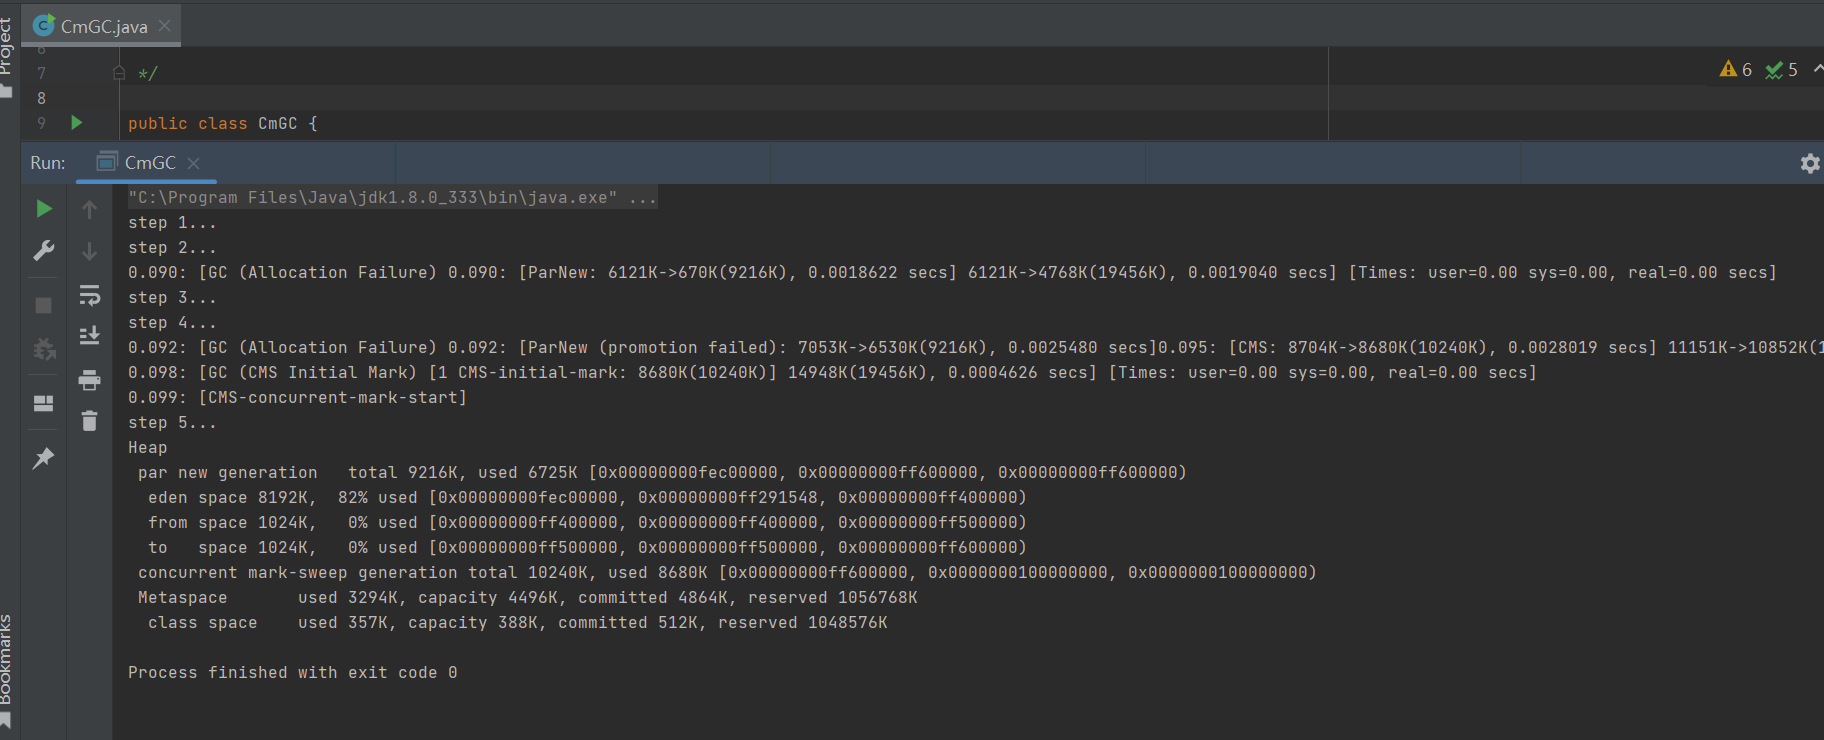
Task: Print console output with printer icon
Action: (x=89, y=379)
